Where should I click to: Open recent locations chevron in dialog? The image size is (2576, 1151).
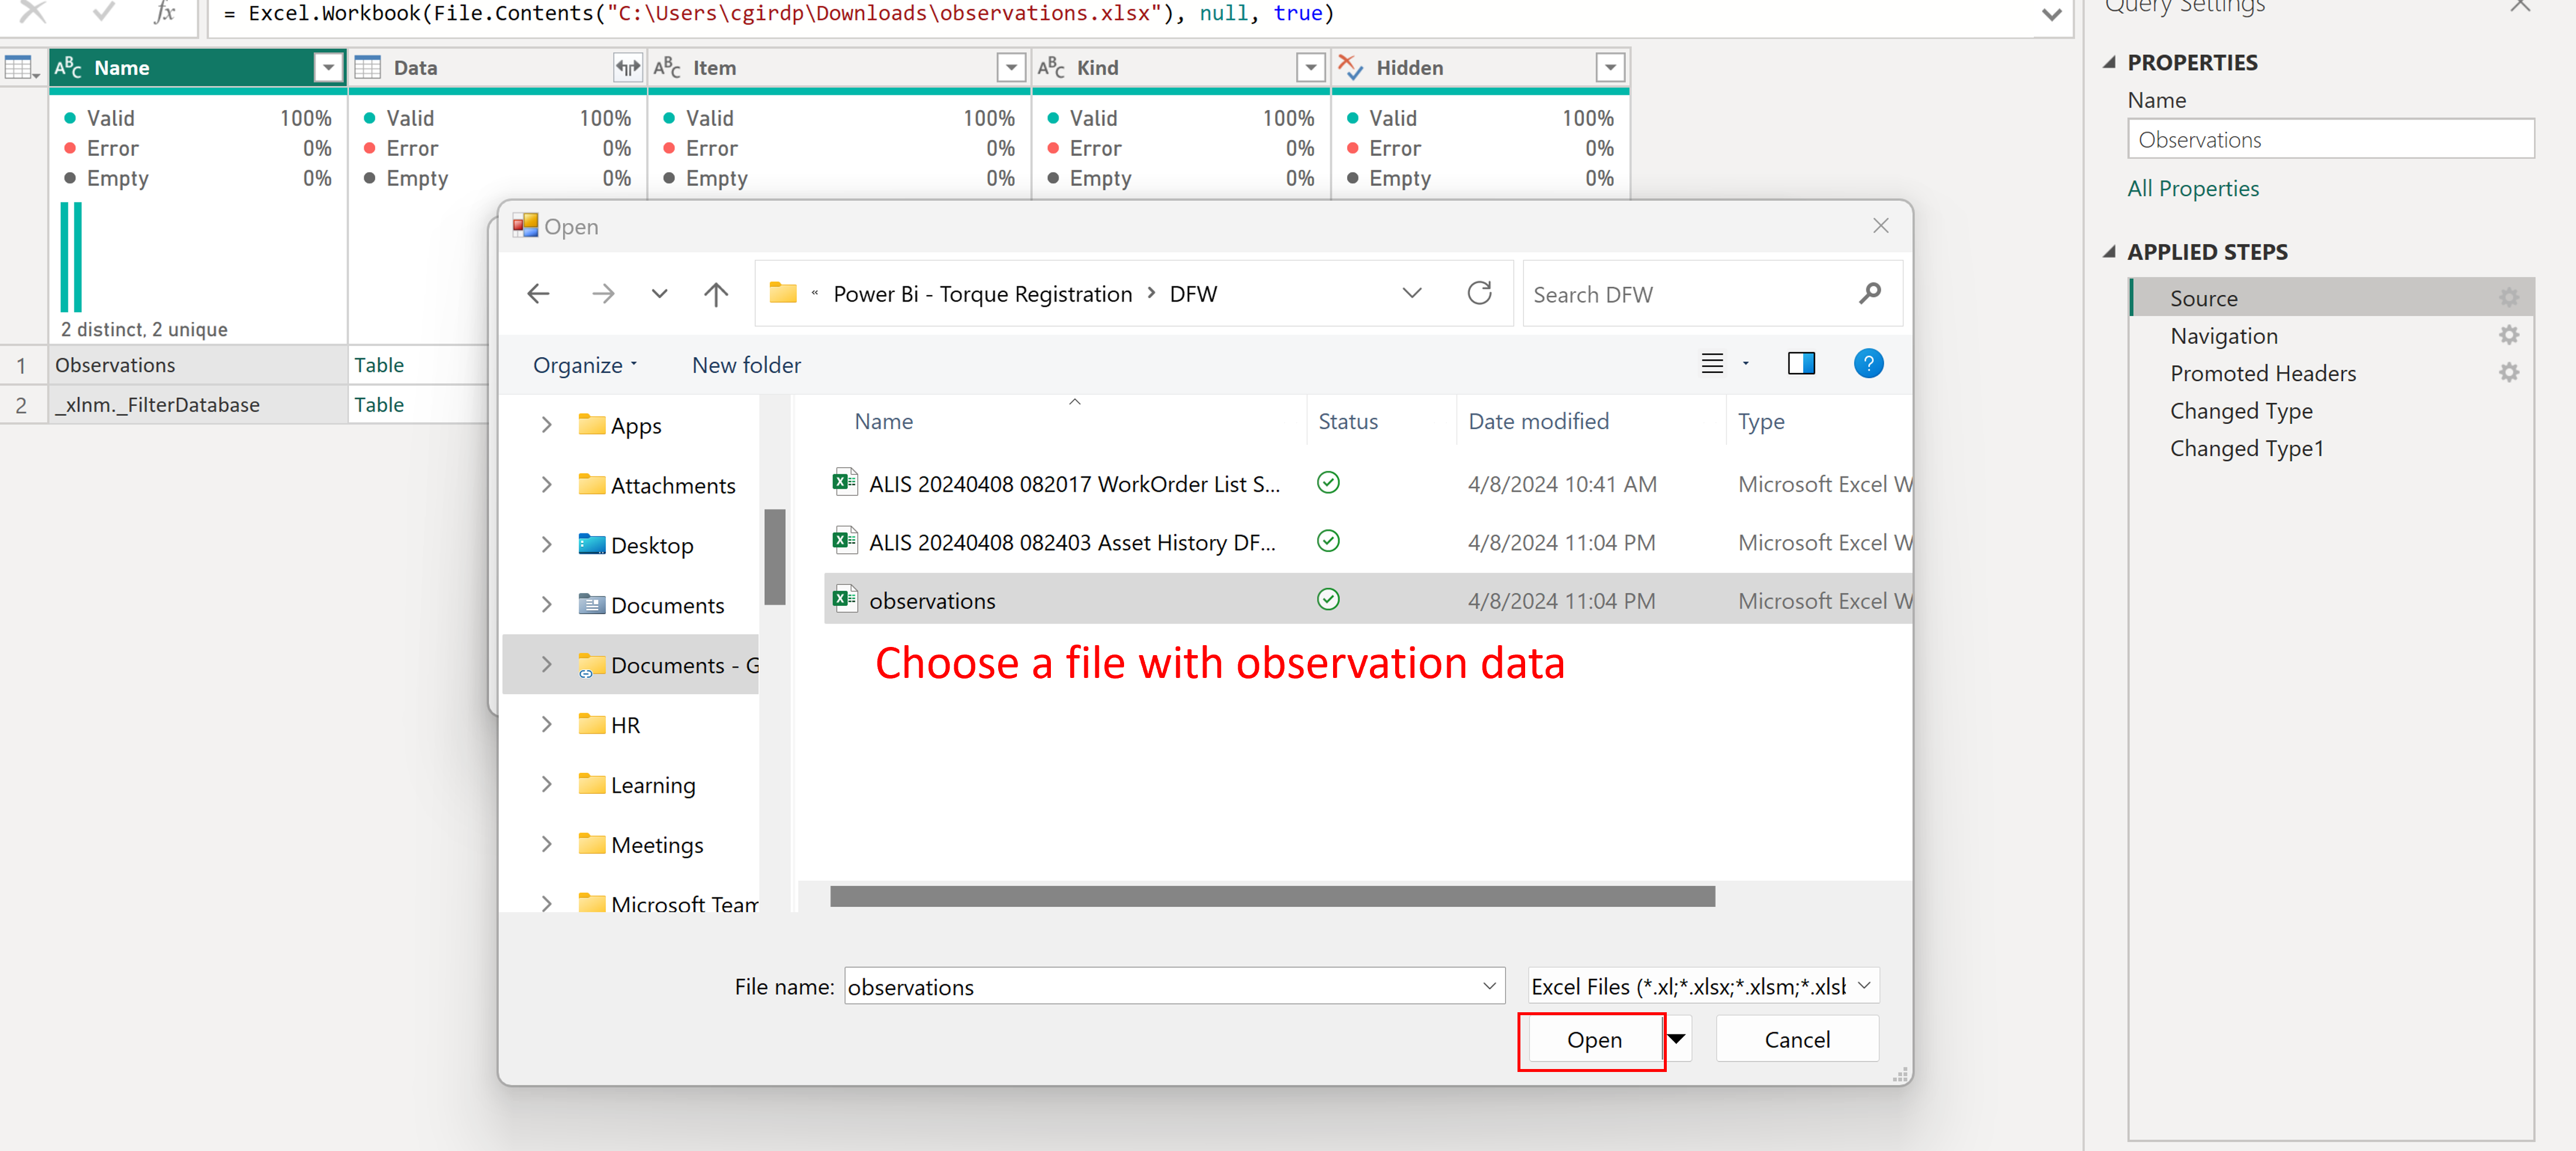click(659, 294)
